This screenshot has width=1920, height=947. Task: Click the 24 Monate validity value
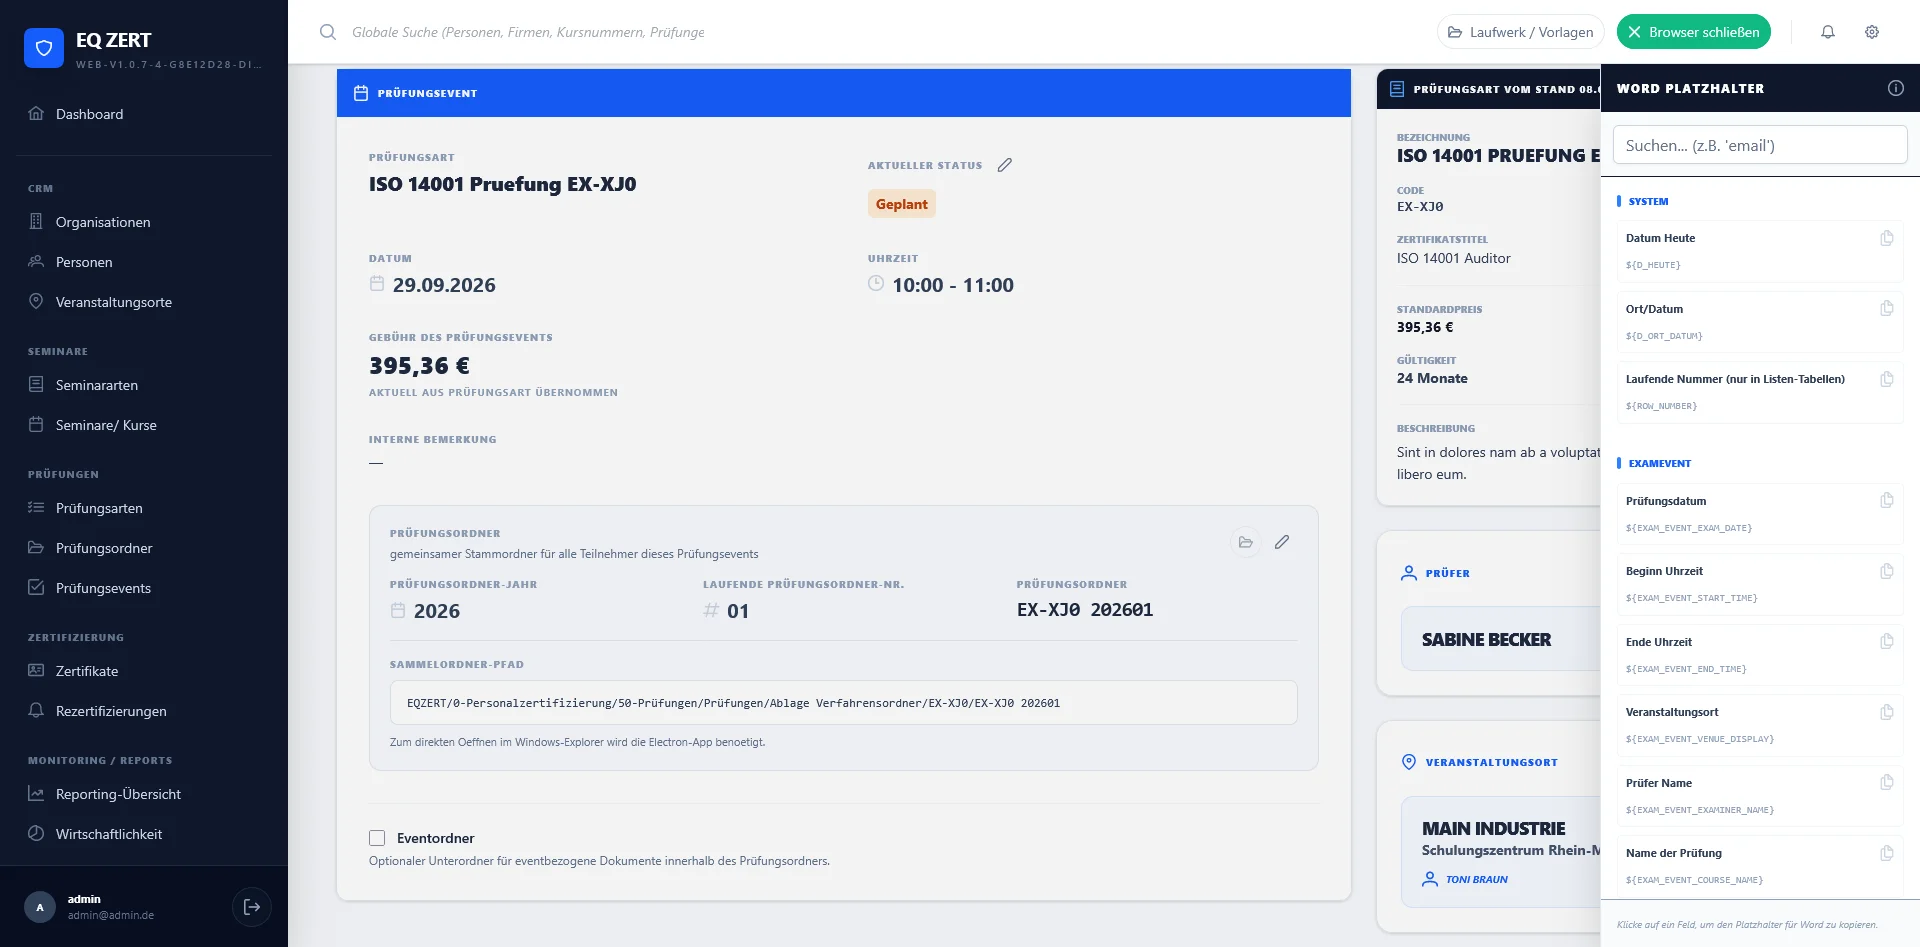(x=1432, y=378)
